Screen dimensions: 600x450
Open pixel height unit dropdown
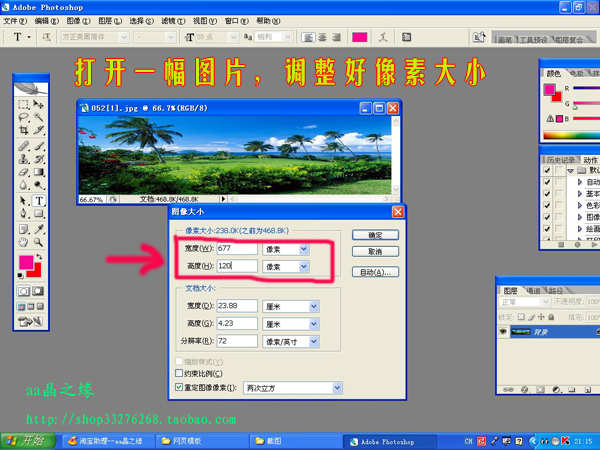pos(304,267)
